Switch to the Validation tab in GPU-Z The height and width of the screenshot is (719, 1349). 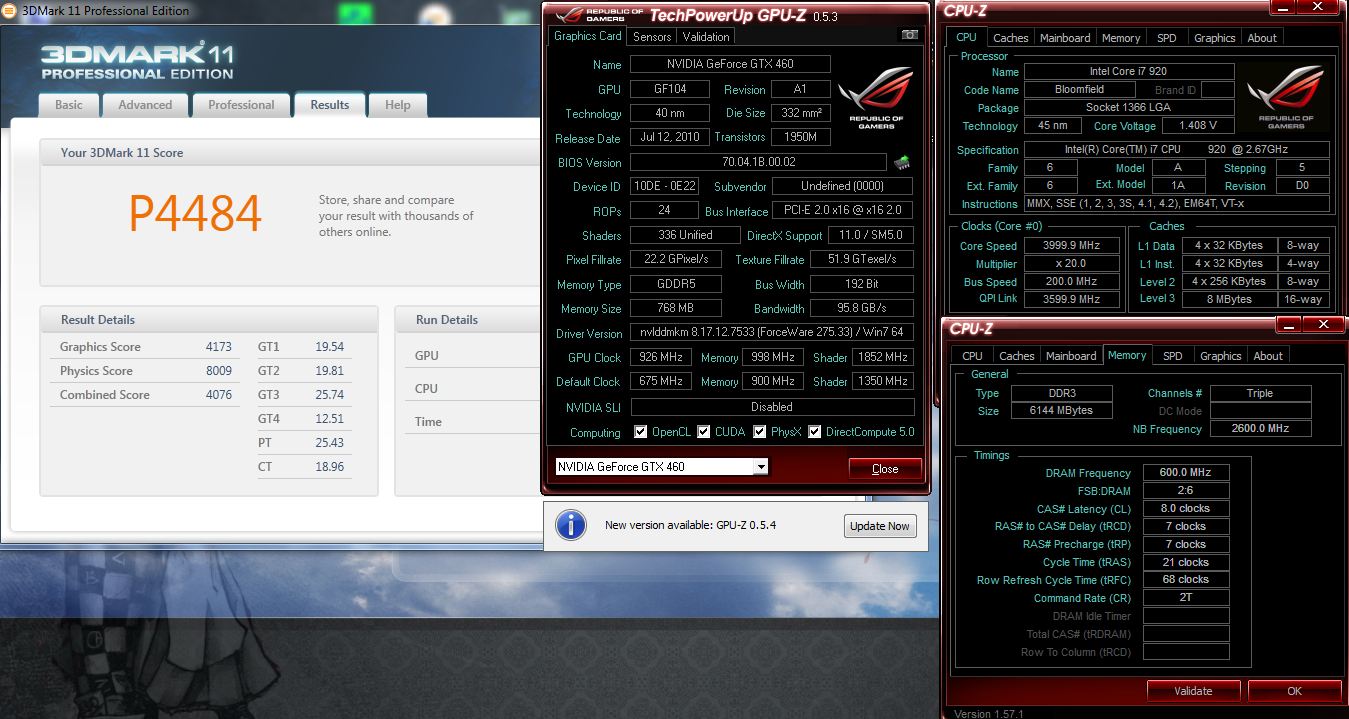tap(706, 37)
